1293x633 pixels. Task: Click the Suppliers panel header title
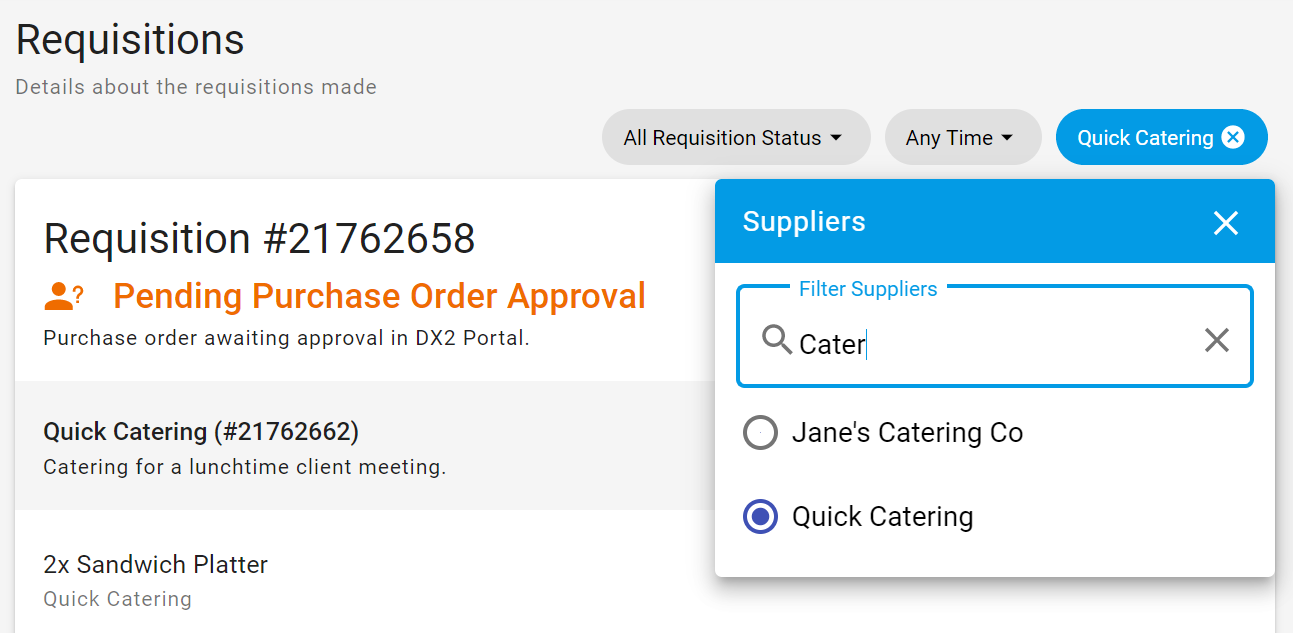click(x=804, y=221)
